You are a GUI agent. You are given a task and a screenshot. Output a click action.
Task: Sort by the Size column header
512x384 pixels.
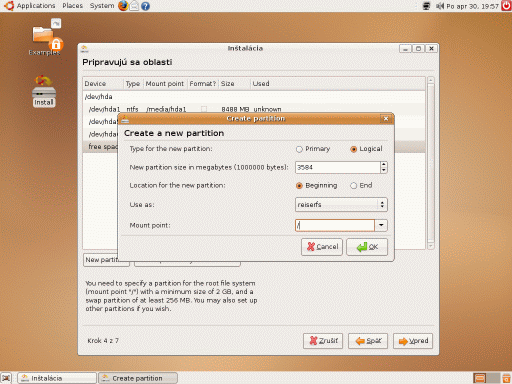(x=234, y=84)
